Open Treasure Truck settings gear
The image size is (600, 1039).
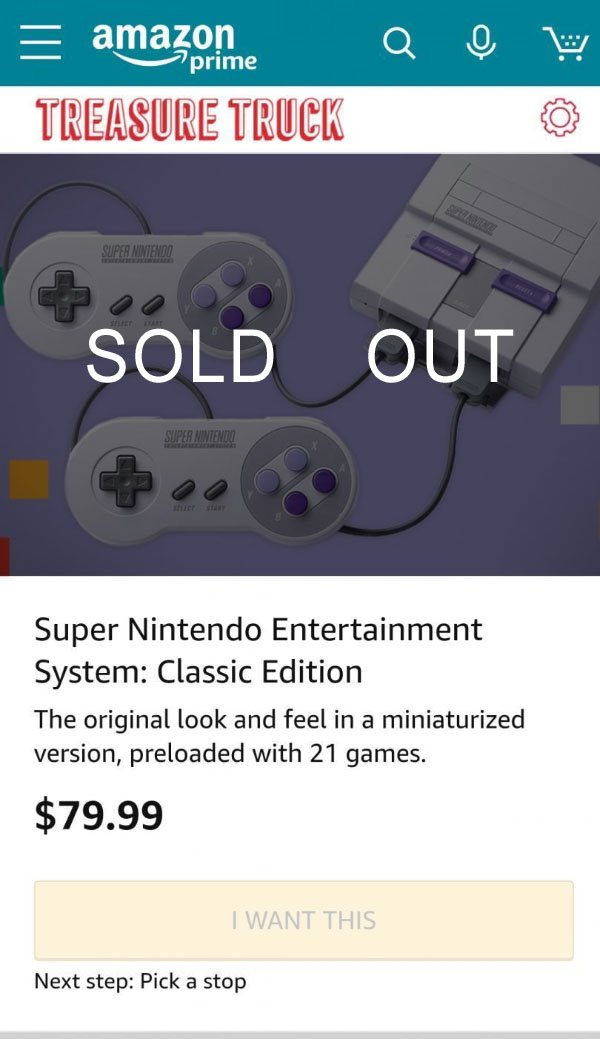[559, 119]
